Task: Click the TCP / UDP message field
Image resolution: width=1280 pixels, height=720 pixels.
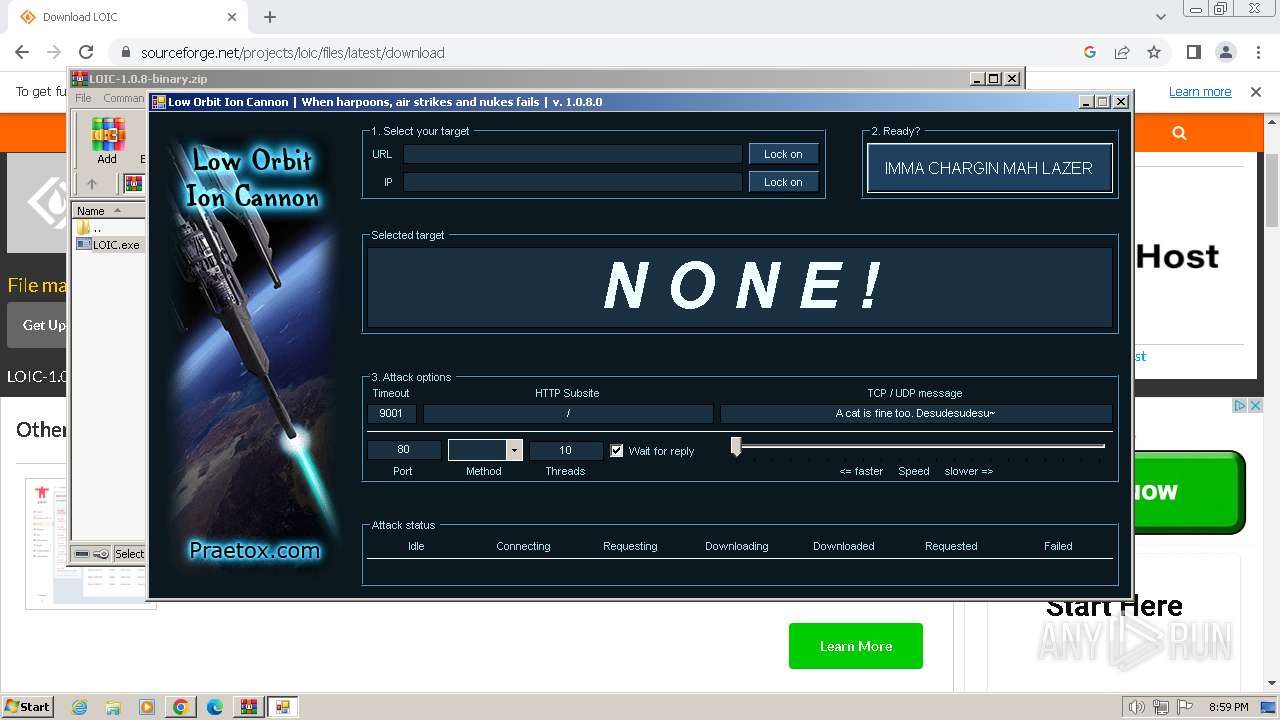Action: (916, 413)
